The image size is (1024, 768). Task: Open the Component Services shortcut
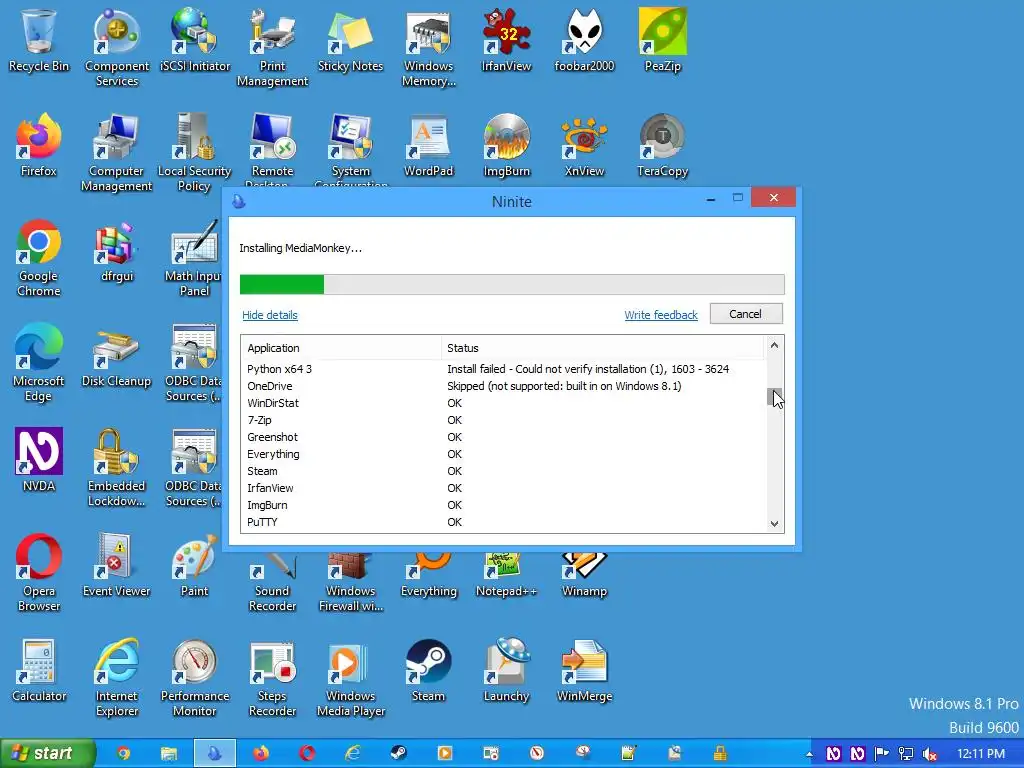tap(117, 47)
